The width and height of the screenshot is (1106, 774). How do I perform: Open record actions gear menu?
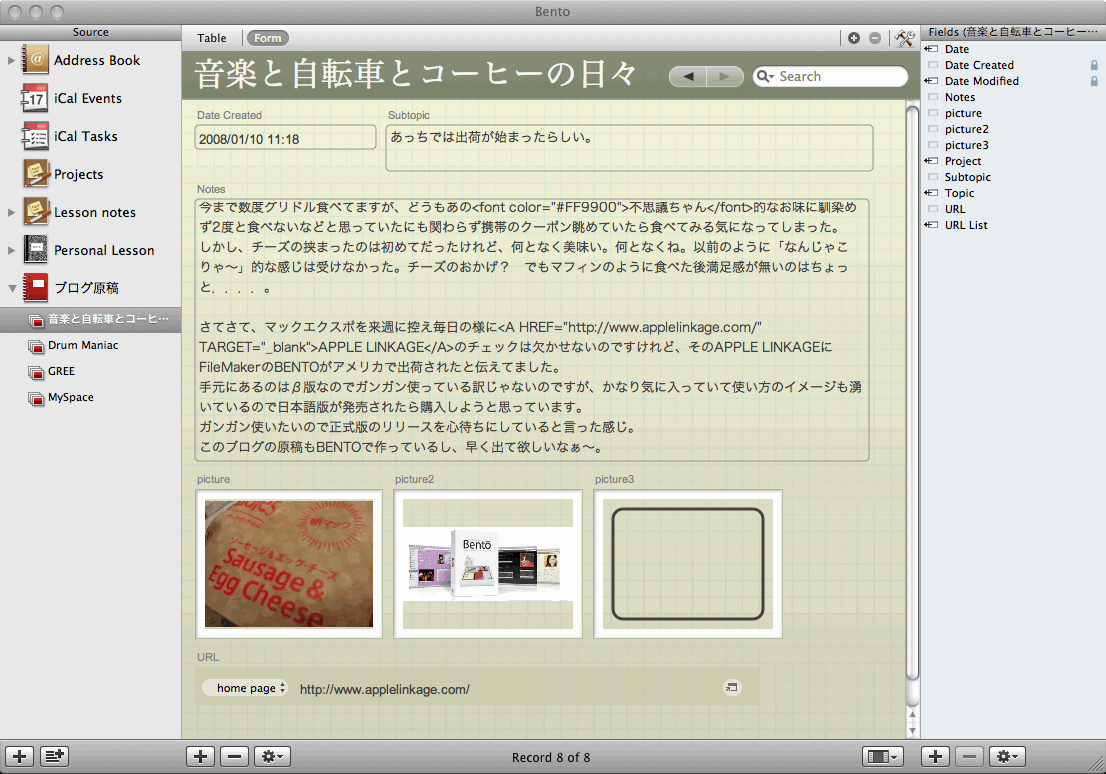272,756
